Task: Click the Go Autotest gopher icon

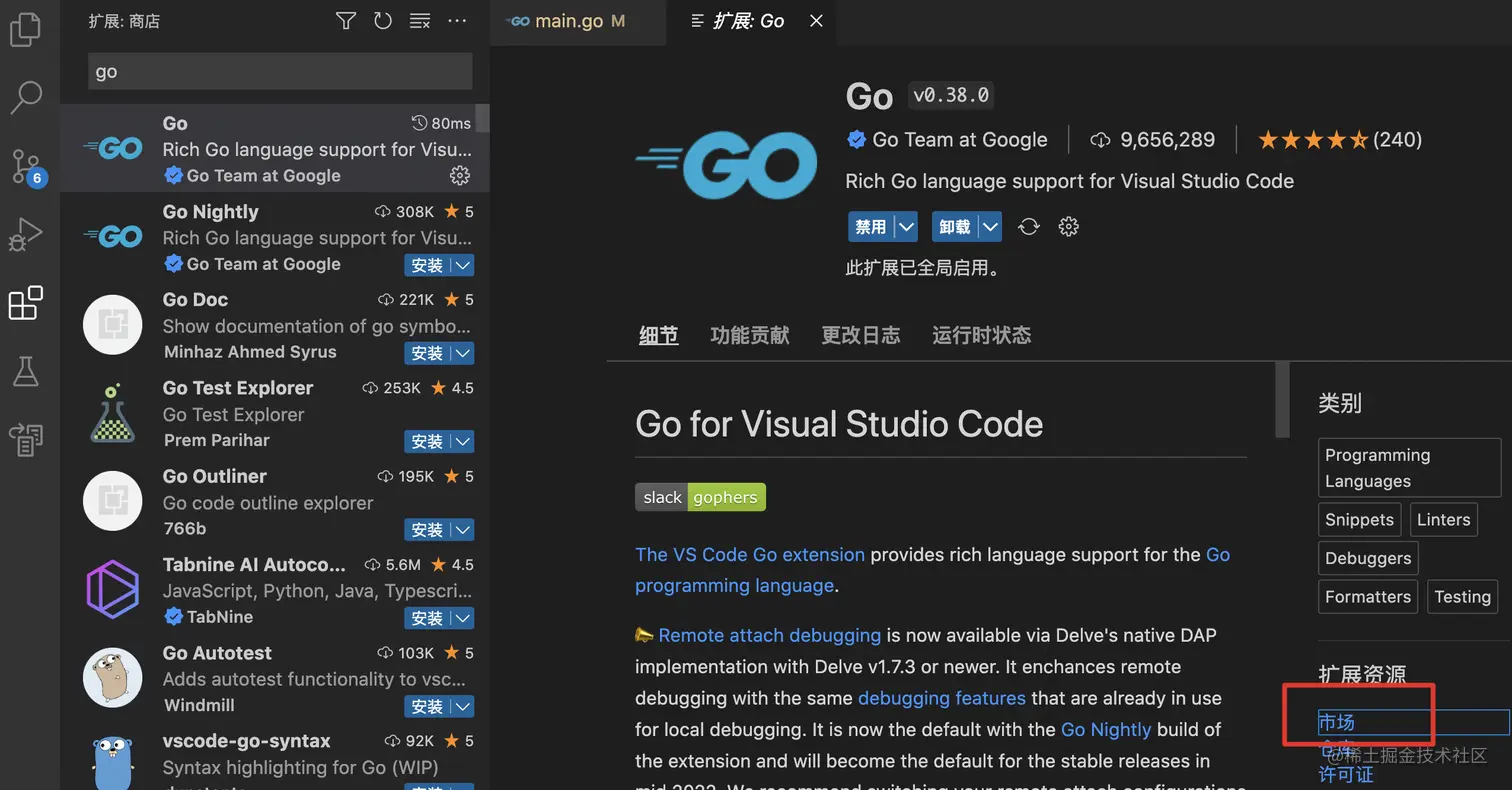Action: [x=113, y=677]
